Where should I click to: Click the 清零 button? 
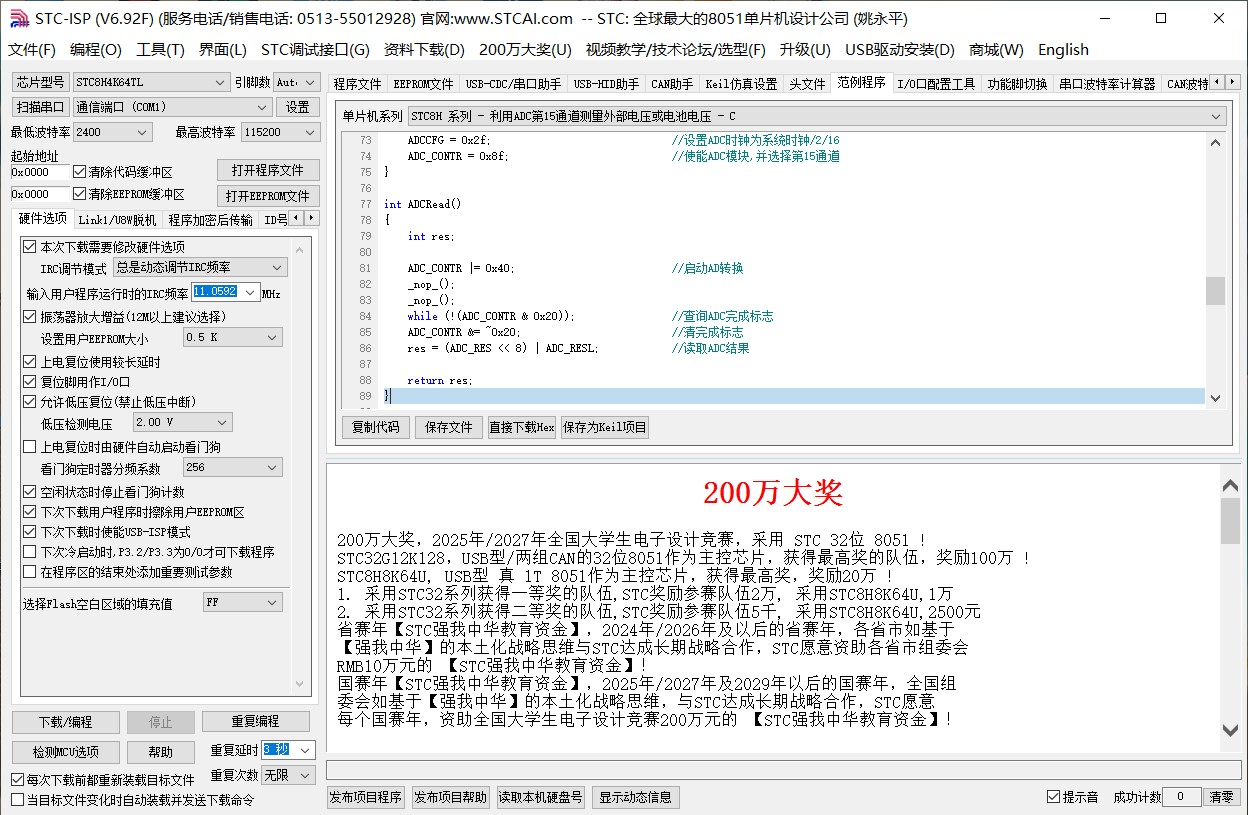(1222, 797)
